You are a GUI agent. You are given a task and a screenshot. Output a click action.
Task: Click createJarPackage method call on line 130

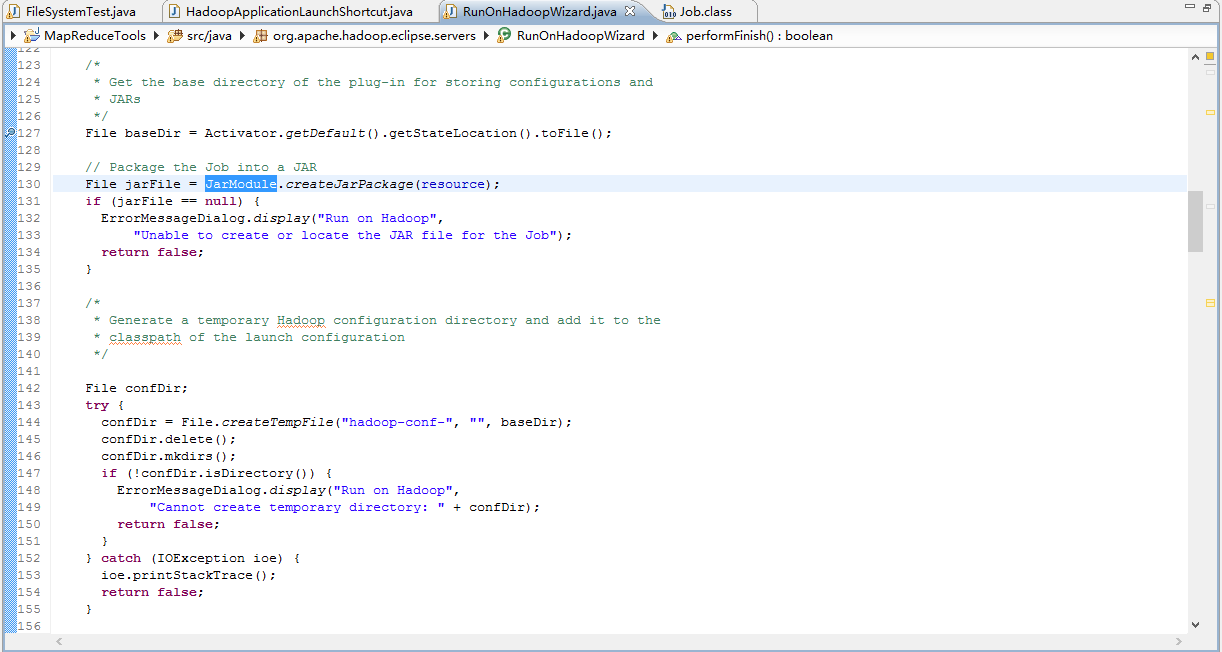(x=349, y=184)
